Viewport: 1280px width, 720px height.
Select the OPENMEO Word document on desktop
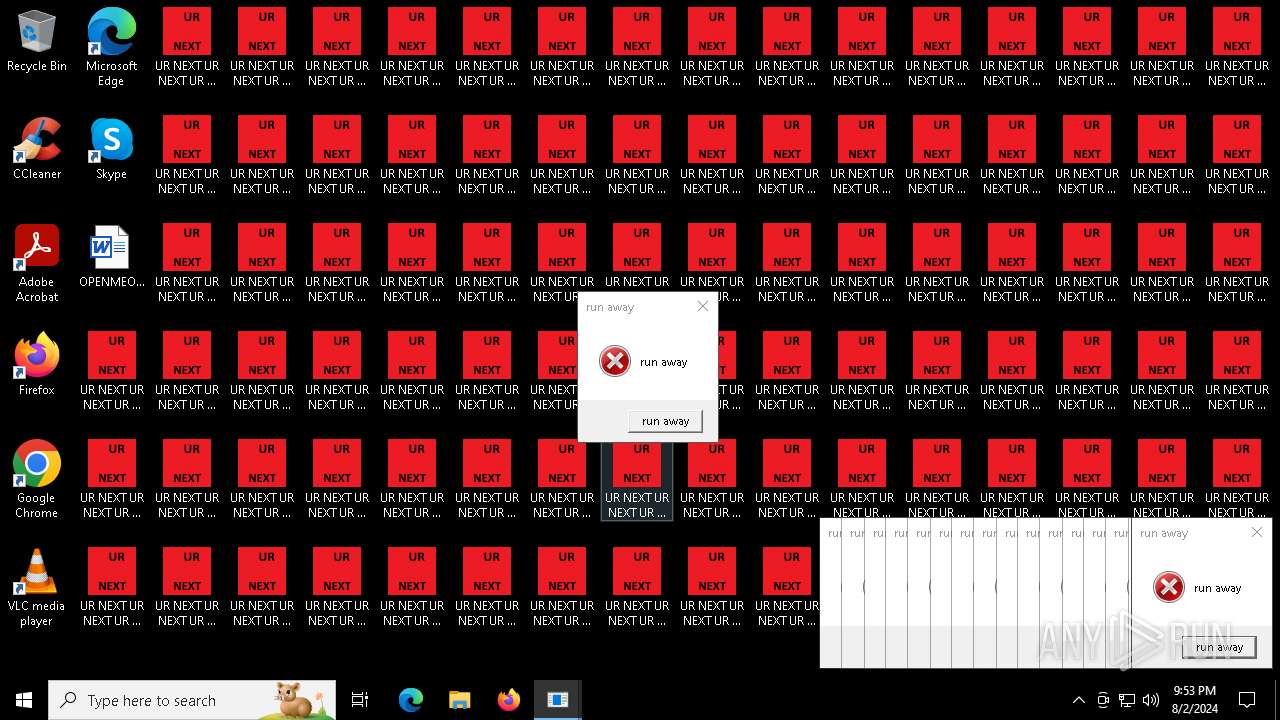[111, 256]
